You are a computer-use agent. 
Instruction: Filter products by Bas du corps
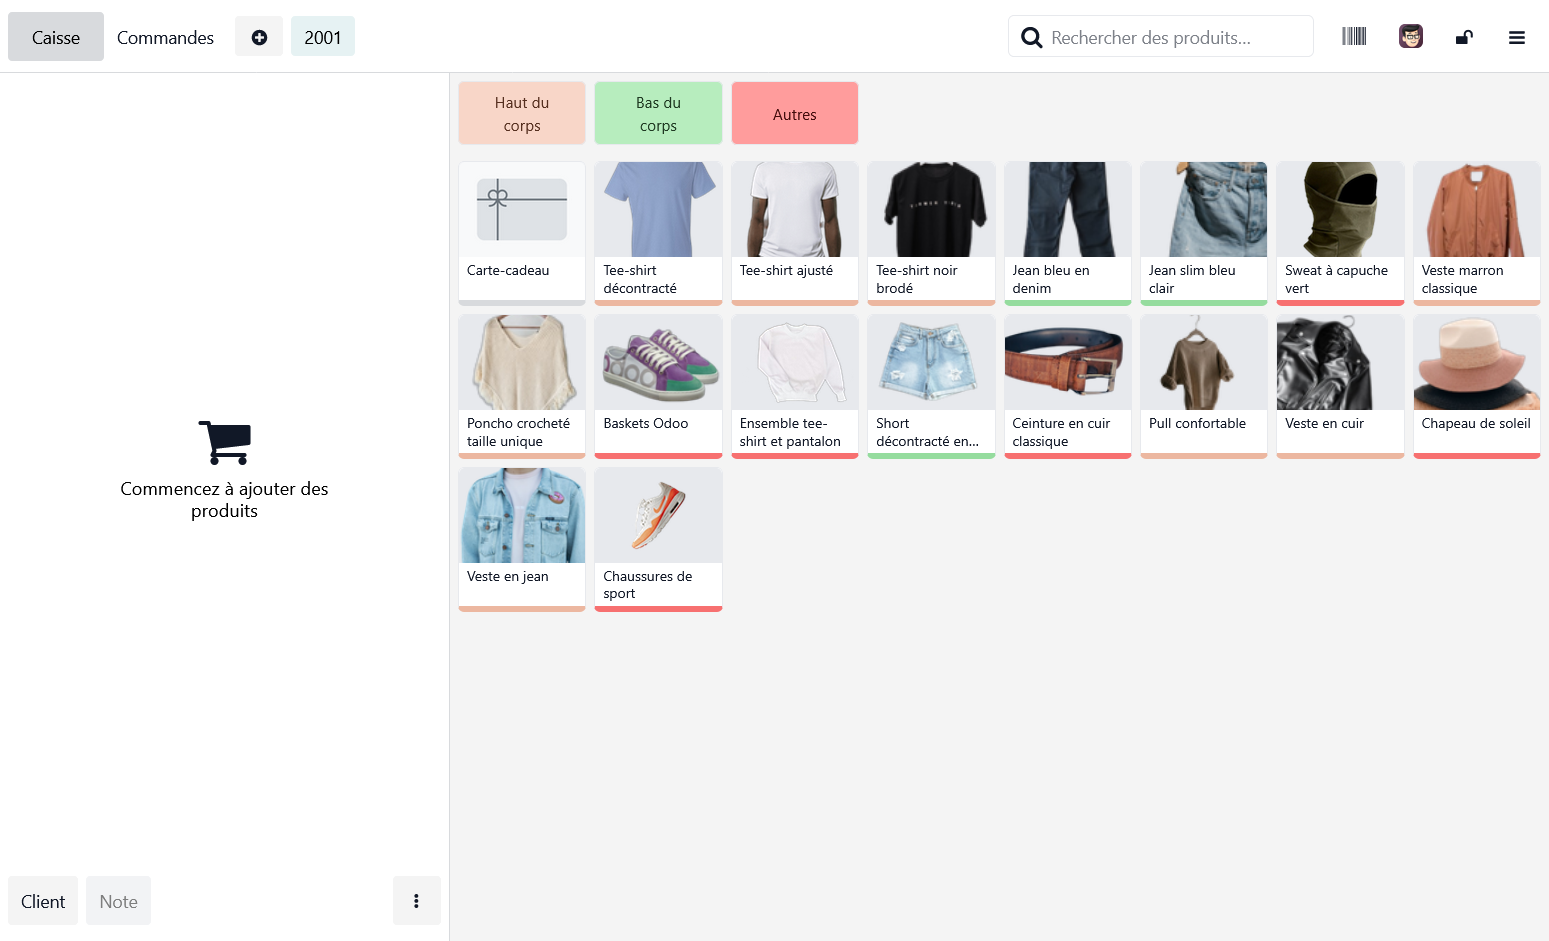coord(658,112)
